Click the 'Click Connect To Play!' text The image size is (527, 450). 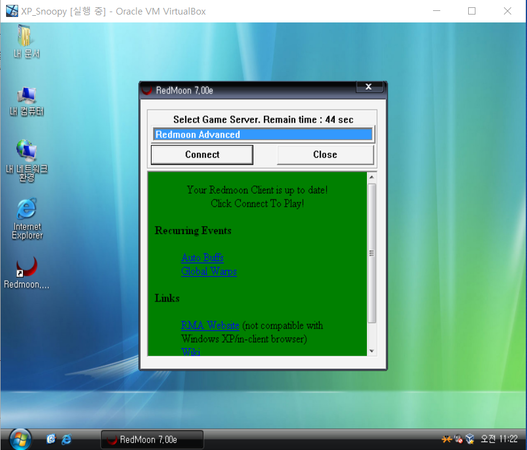tap(257, 203)
